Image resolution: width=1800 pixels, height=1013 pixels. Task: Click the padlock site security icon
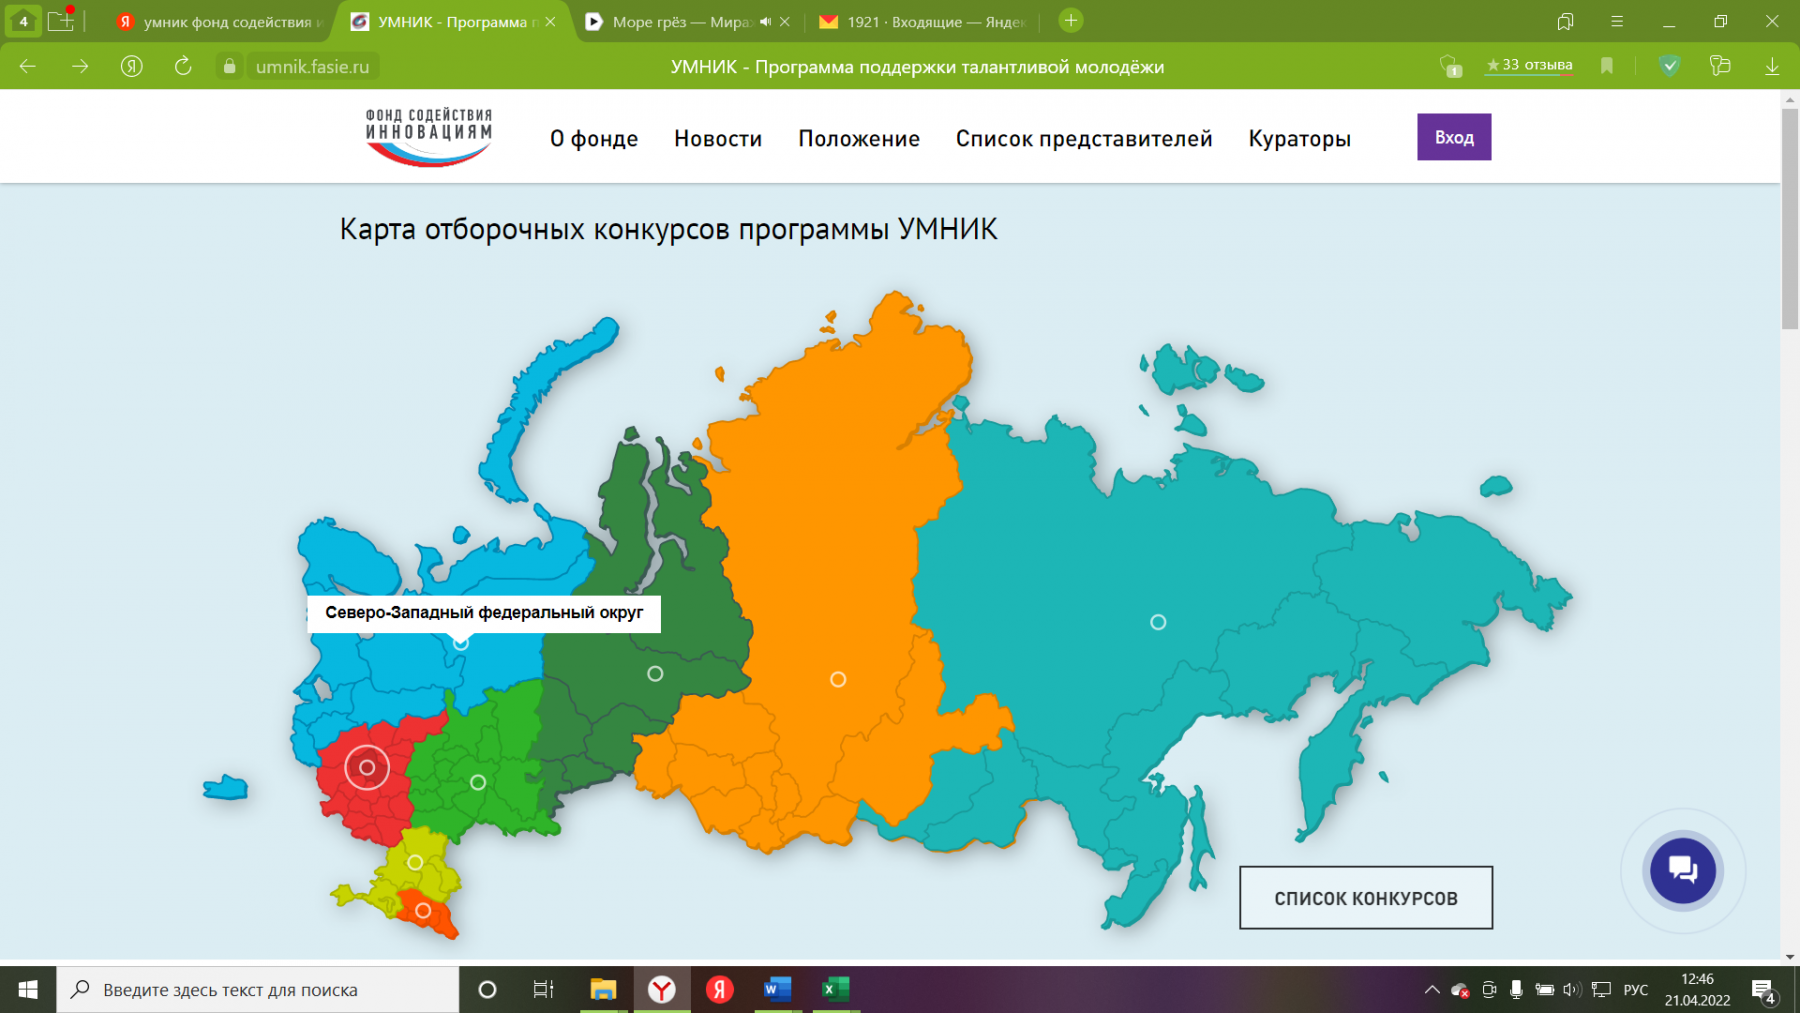pyautogui.click(x=229, y=66)
